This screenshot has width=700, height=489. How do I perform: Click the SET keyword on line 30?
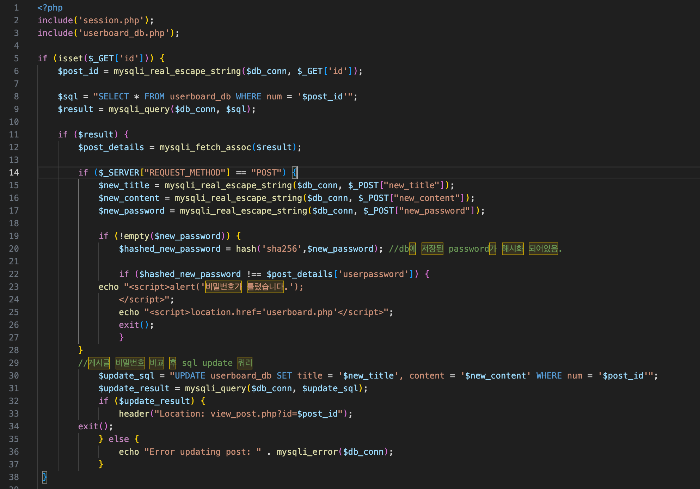click(284, 376)
